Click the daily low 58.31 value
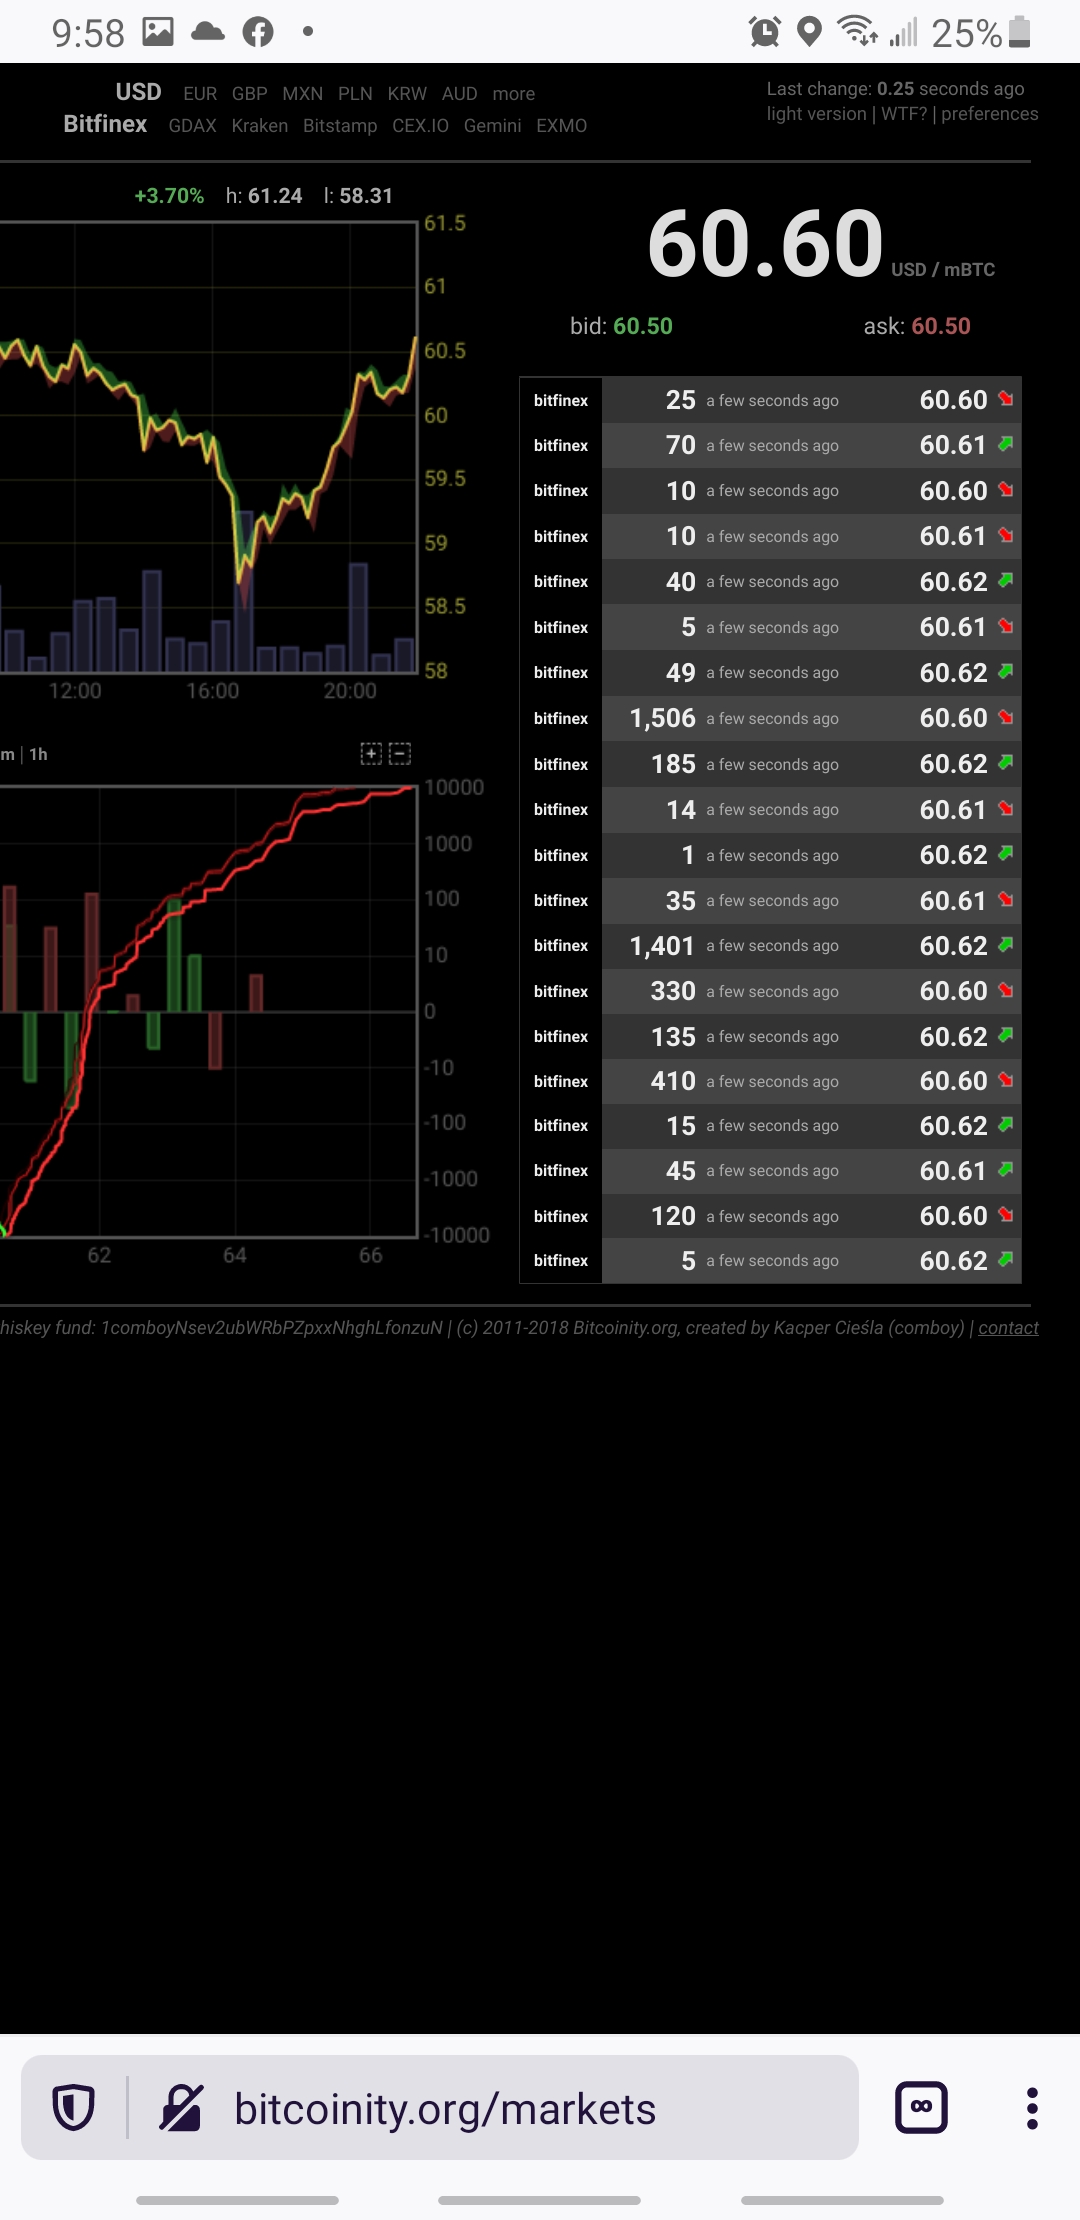The image size is (1080, 2220). click(x=366, y=196)
